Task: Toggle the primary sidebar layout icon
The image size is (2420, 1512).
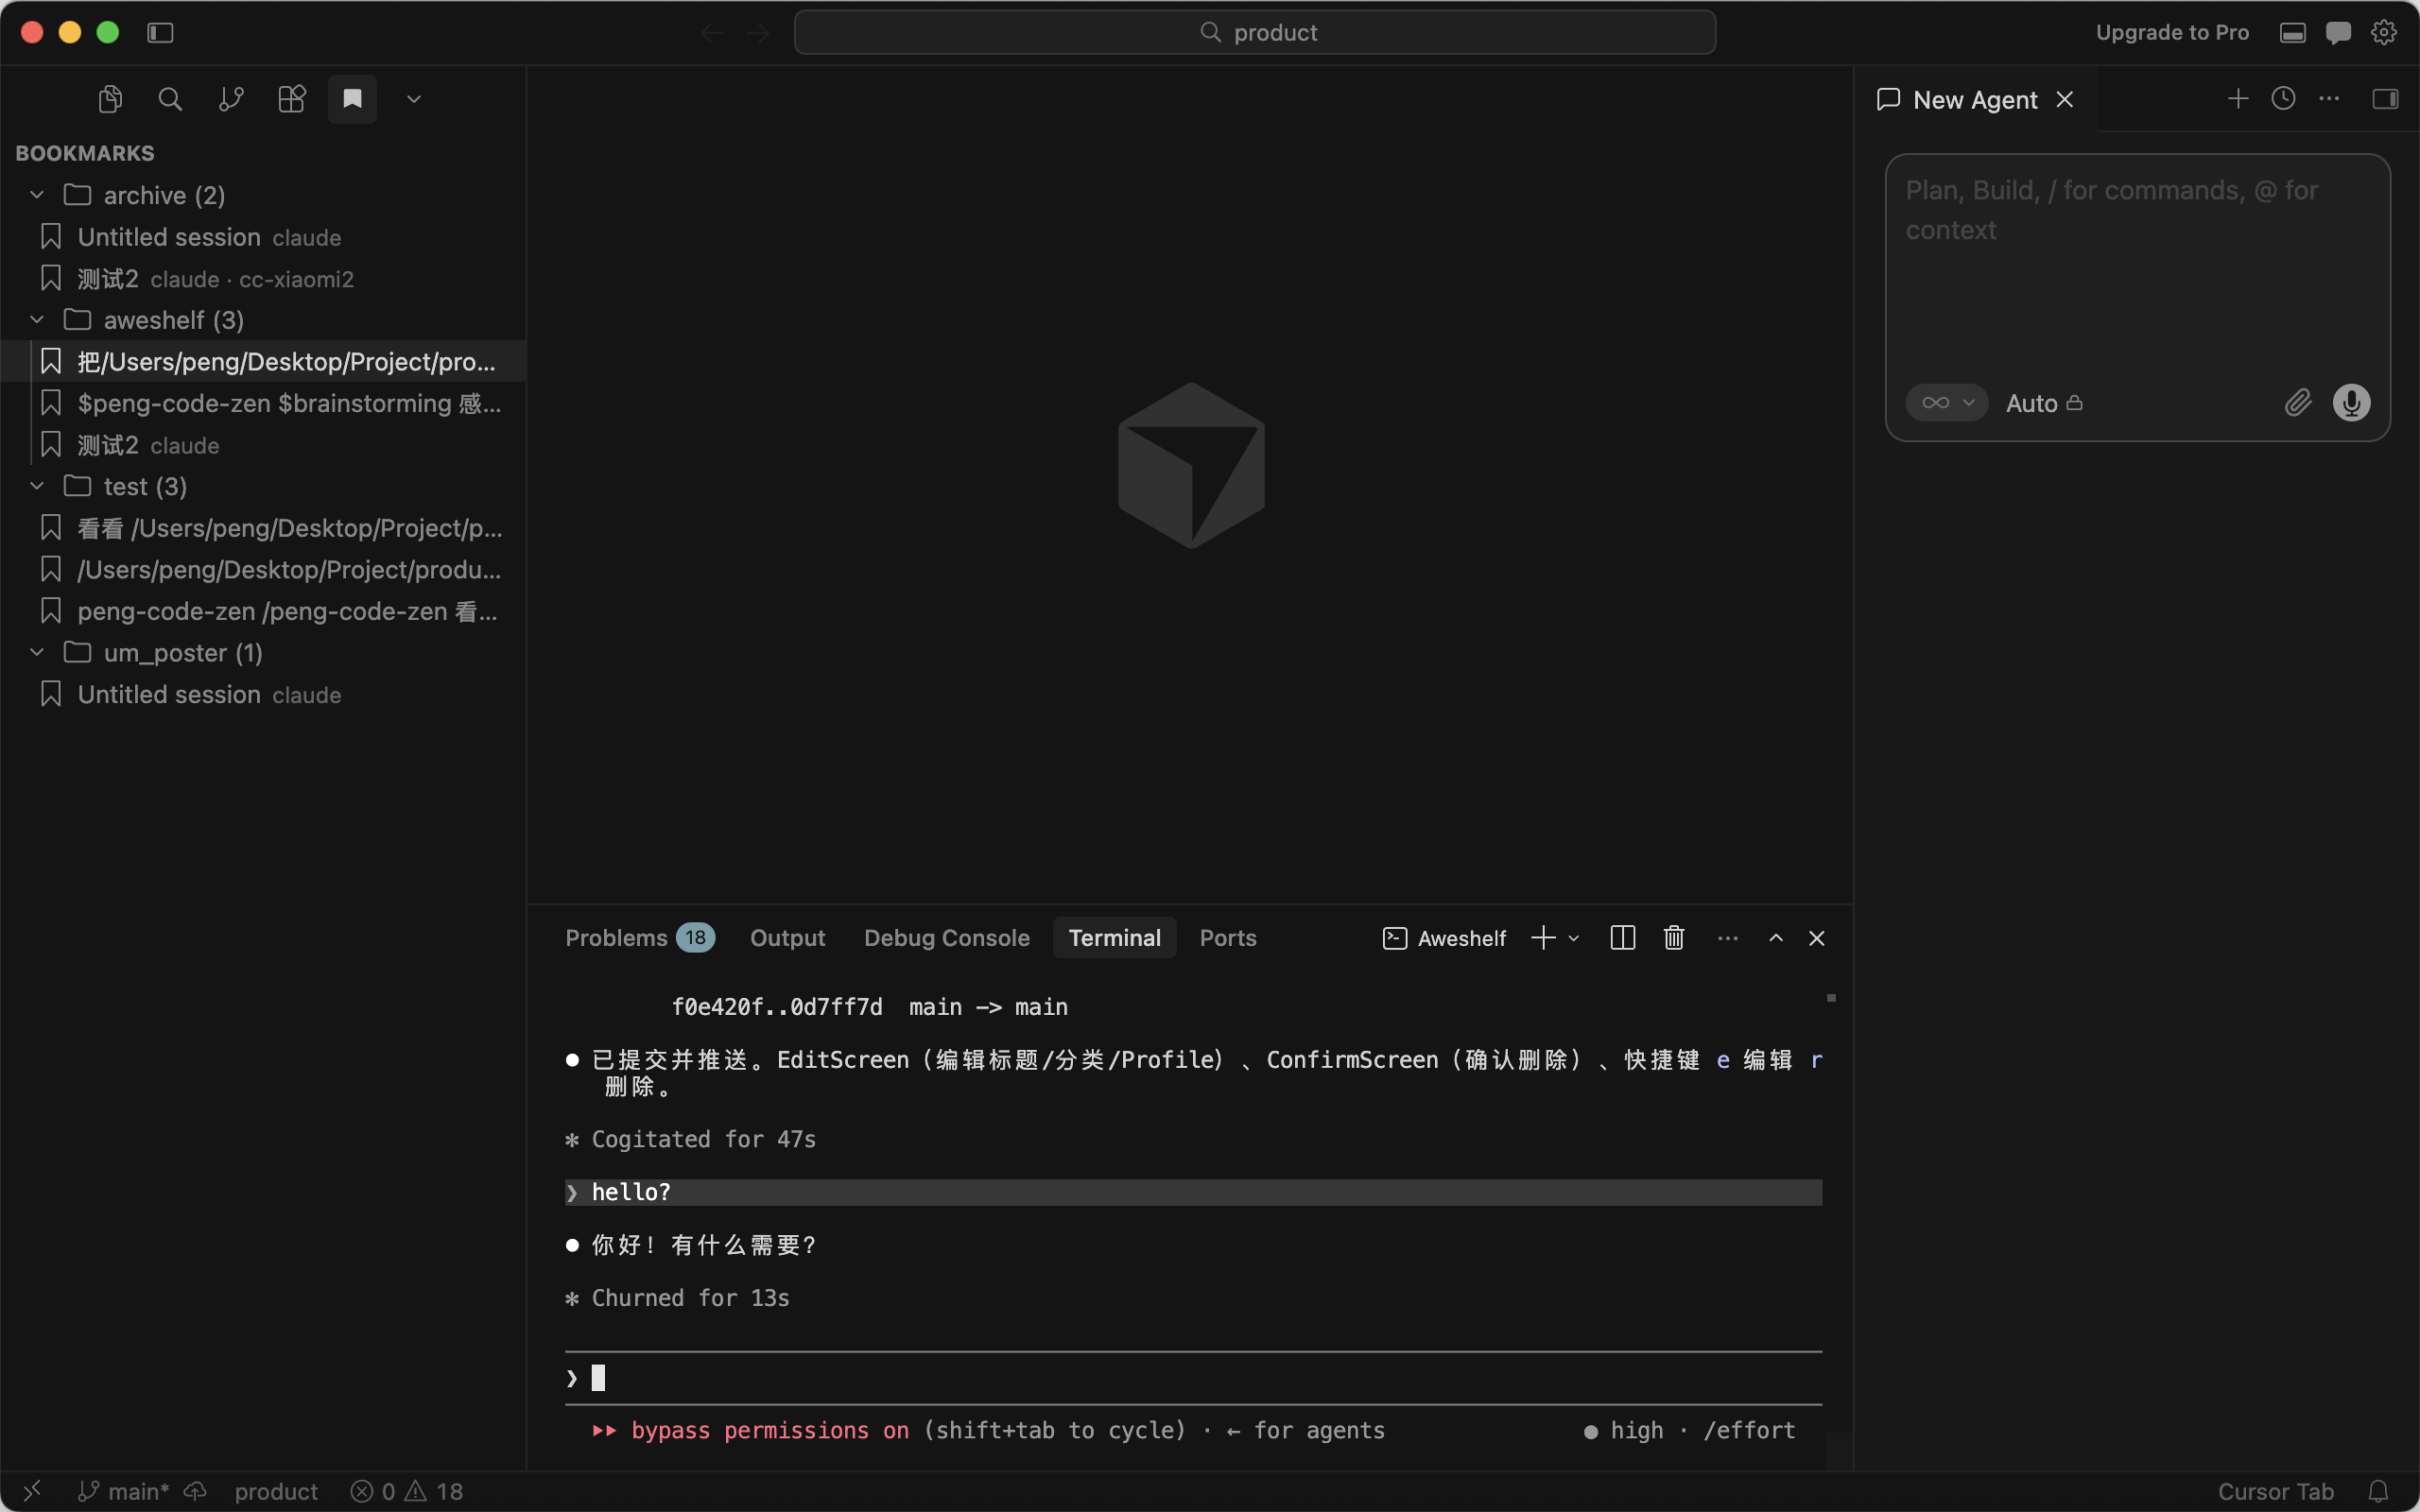Action: pos(160,33)
